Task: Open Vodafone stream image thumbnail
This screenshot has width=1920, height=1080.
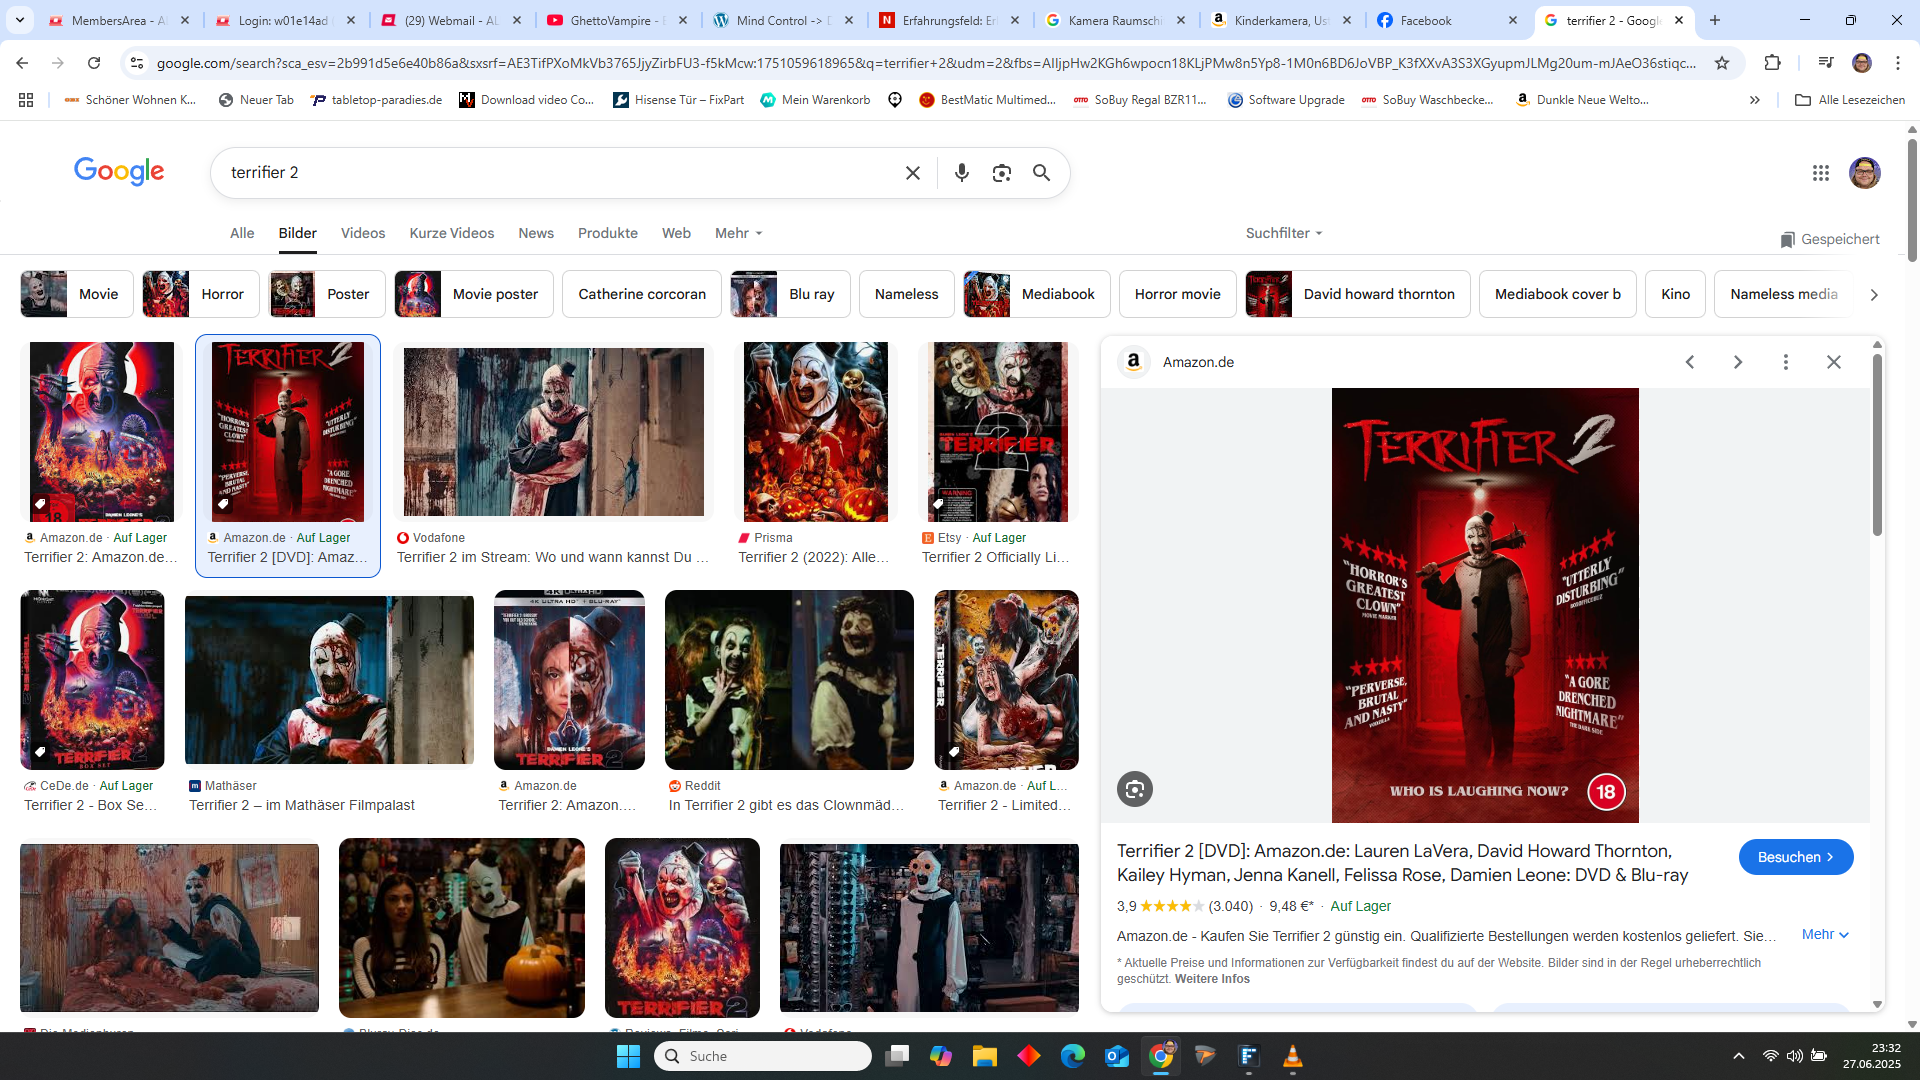Action: (553, 432)
